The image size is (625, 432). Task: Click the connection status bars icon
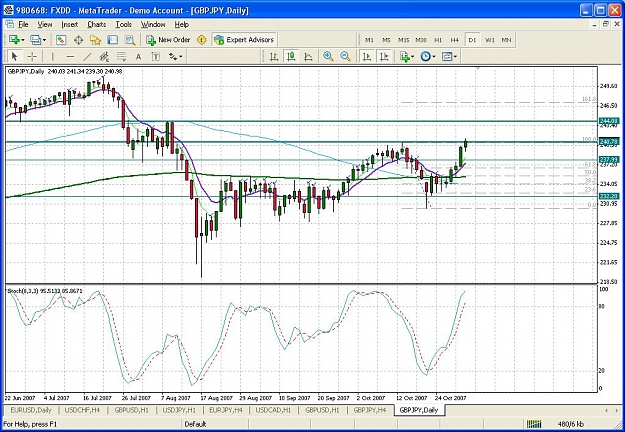tap(534, 424)
